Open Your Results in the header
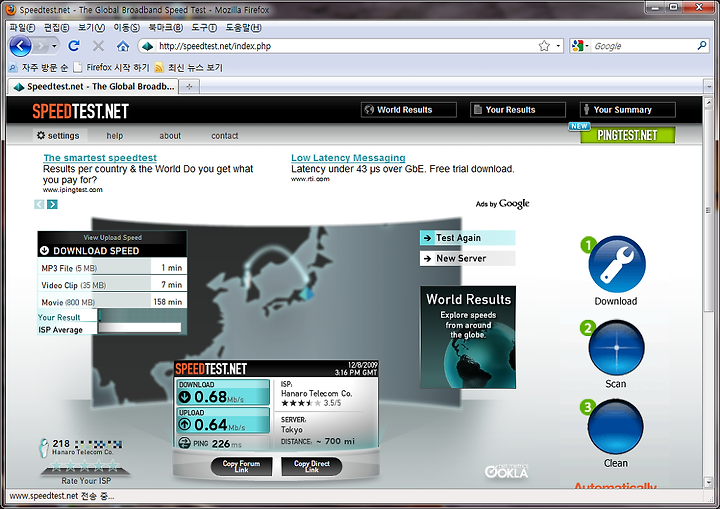 [518, 110]
